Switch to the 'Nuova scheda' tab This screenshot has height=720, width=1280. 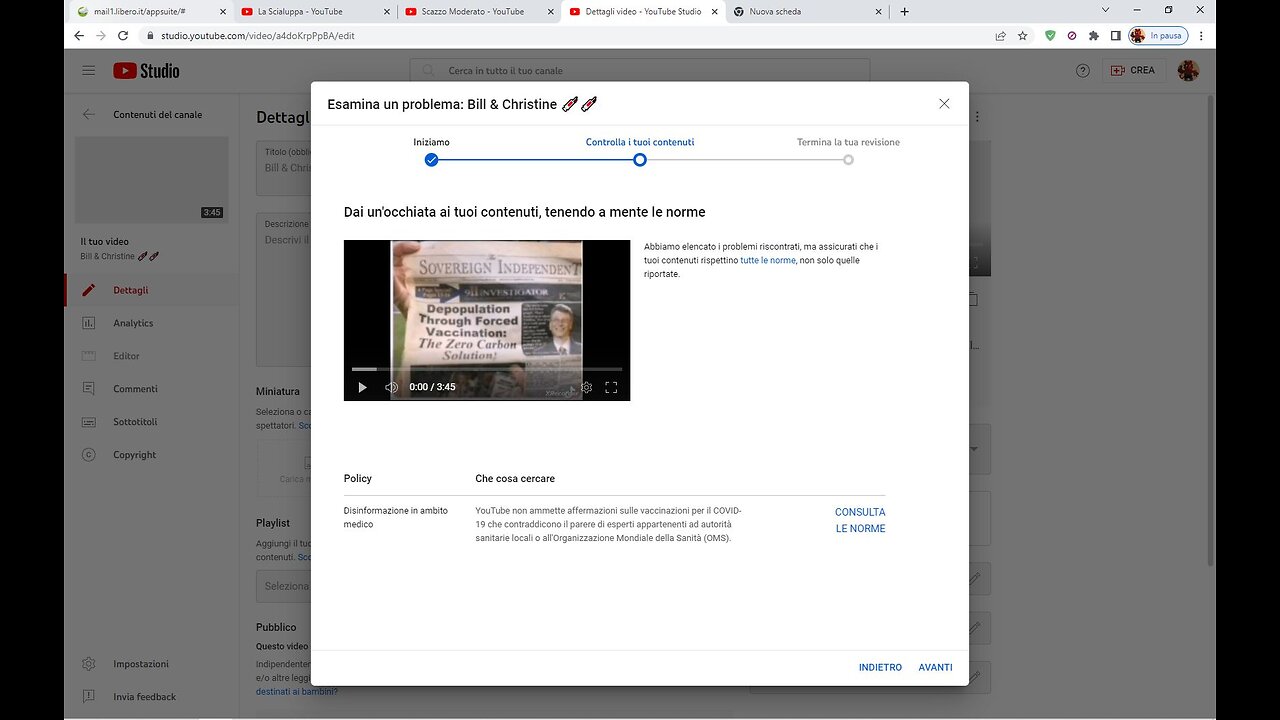775,12
